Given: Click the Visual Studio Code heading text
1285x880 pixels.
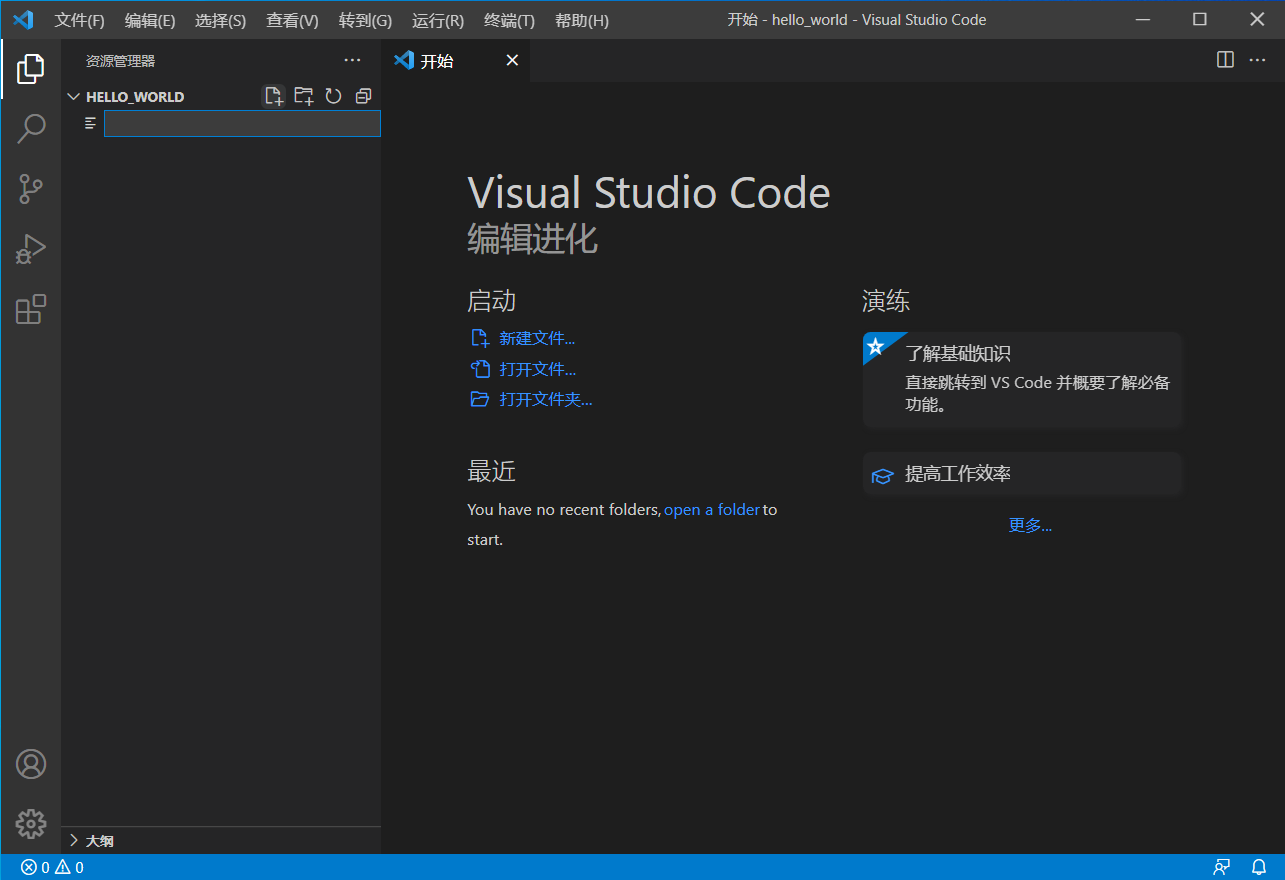Looking at the screenshot, I should tap(649, 193).
